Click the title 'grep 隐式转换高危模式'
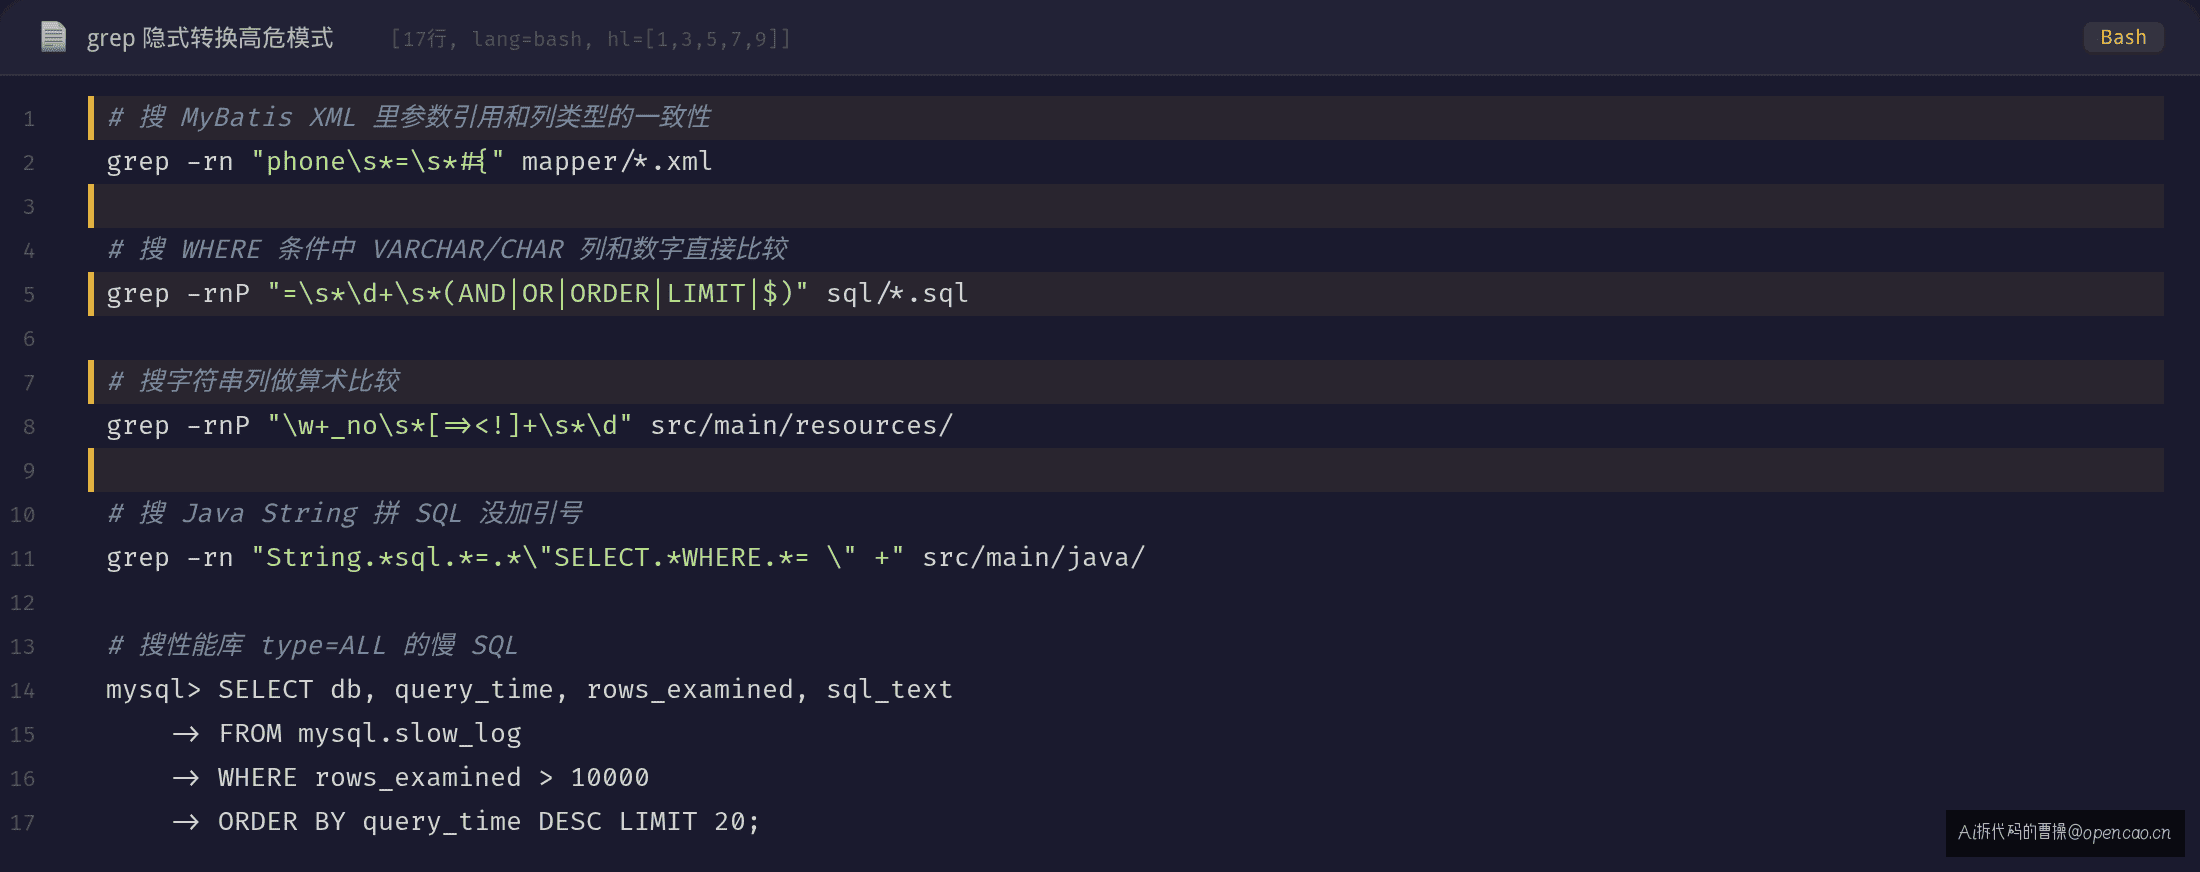 pos(210,38)
